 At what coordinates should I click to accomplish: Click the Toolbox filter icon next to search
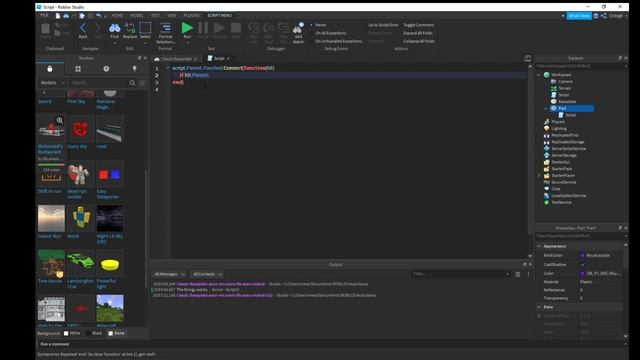tap(142, 83)
